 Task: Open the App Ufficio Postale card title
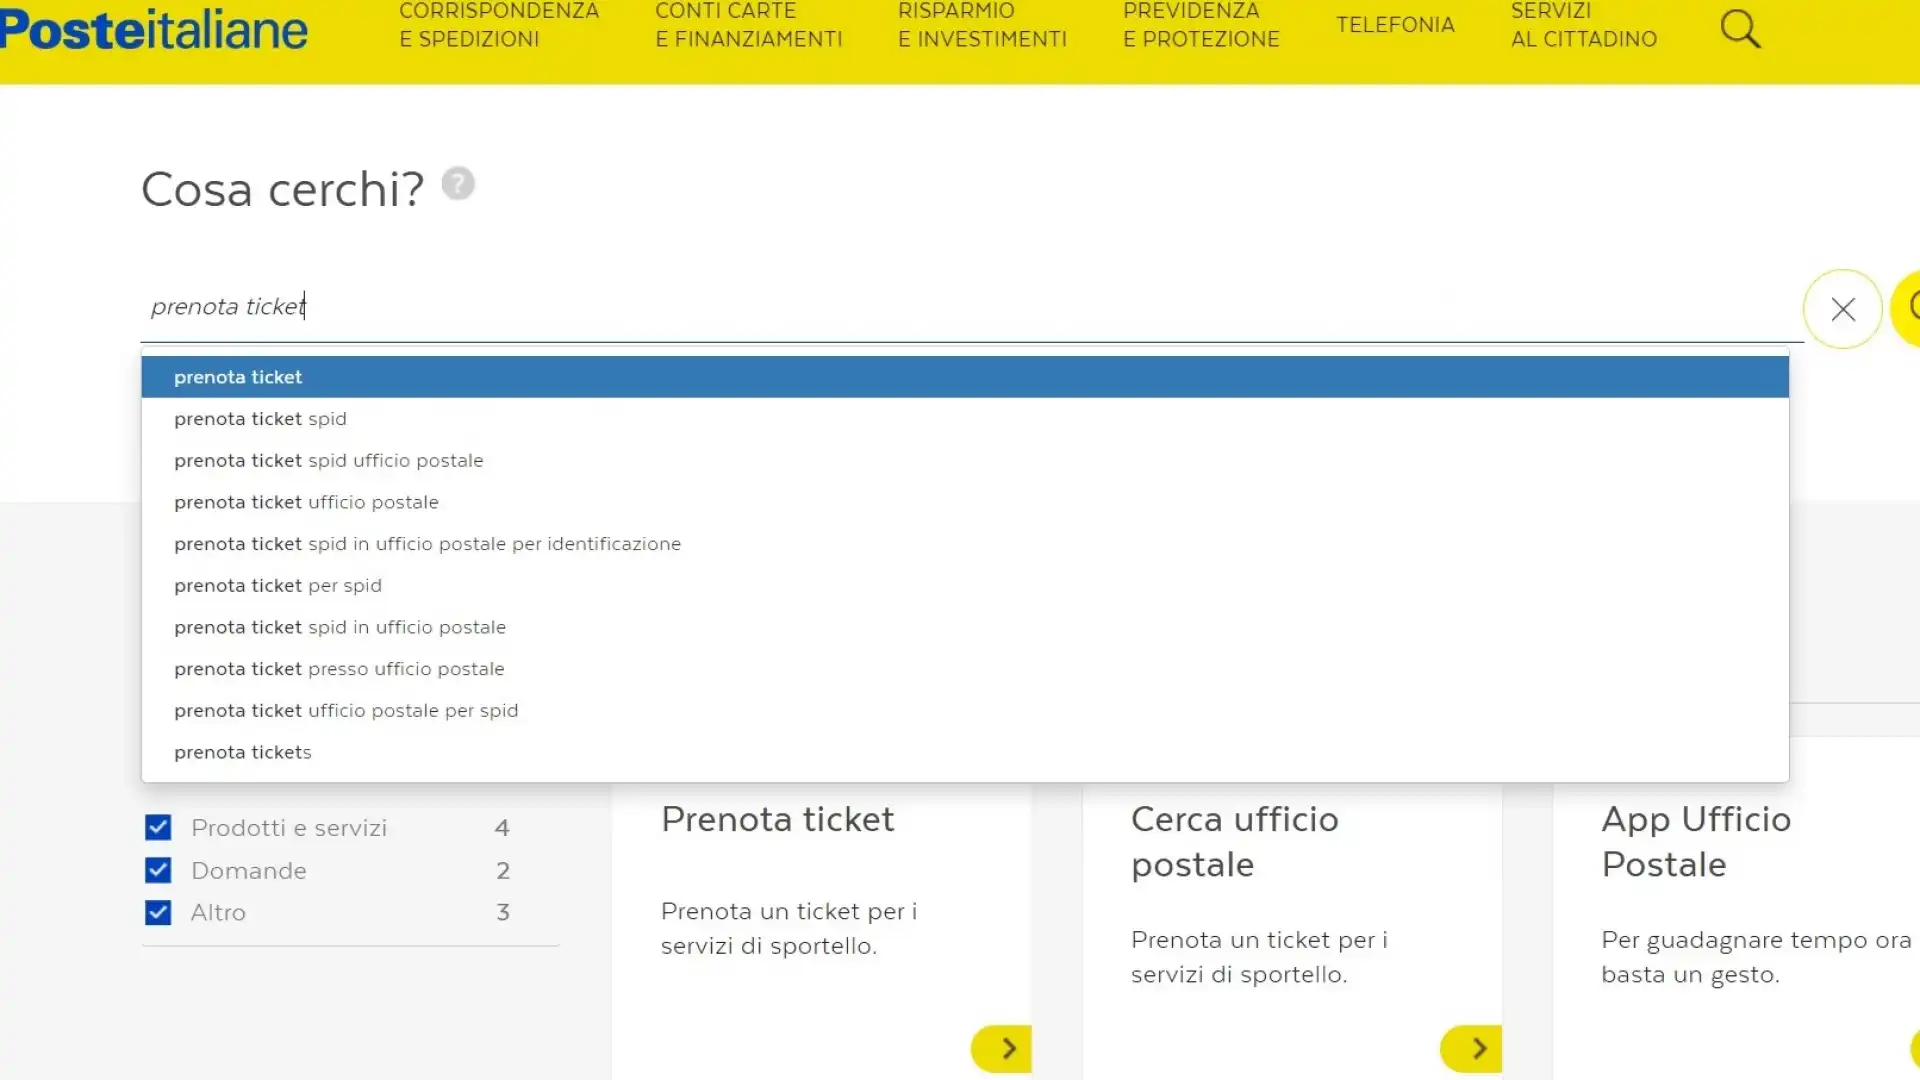click(1696, 842)
